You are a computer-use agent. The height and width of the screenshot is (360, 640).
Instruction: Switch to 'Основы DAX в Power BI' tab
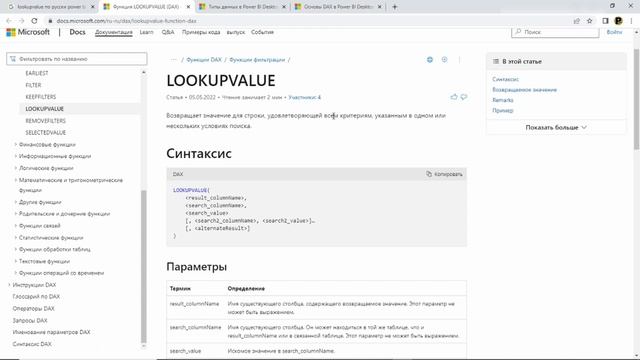[x=338, y=7]
